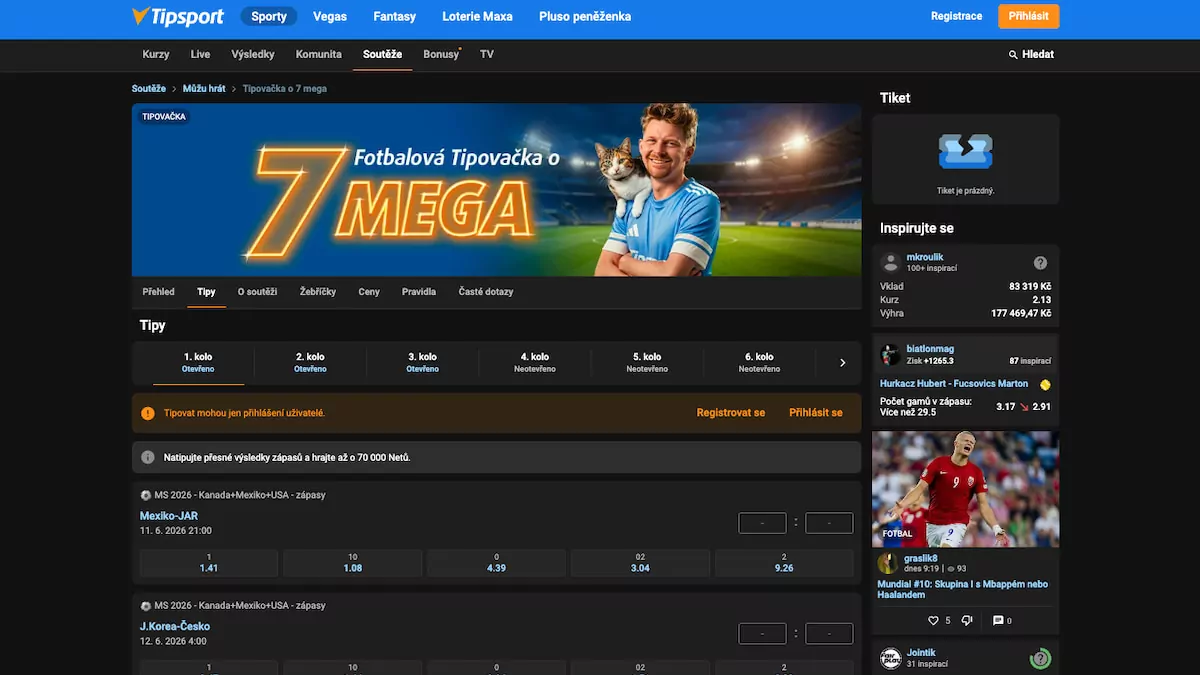Open biatlonmag's avatar
The width and height of the screenshot is (1200, 675).
890,355
